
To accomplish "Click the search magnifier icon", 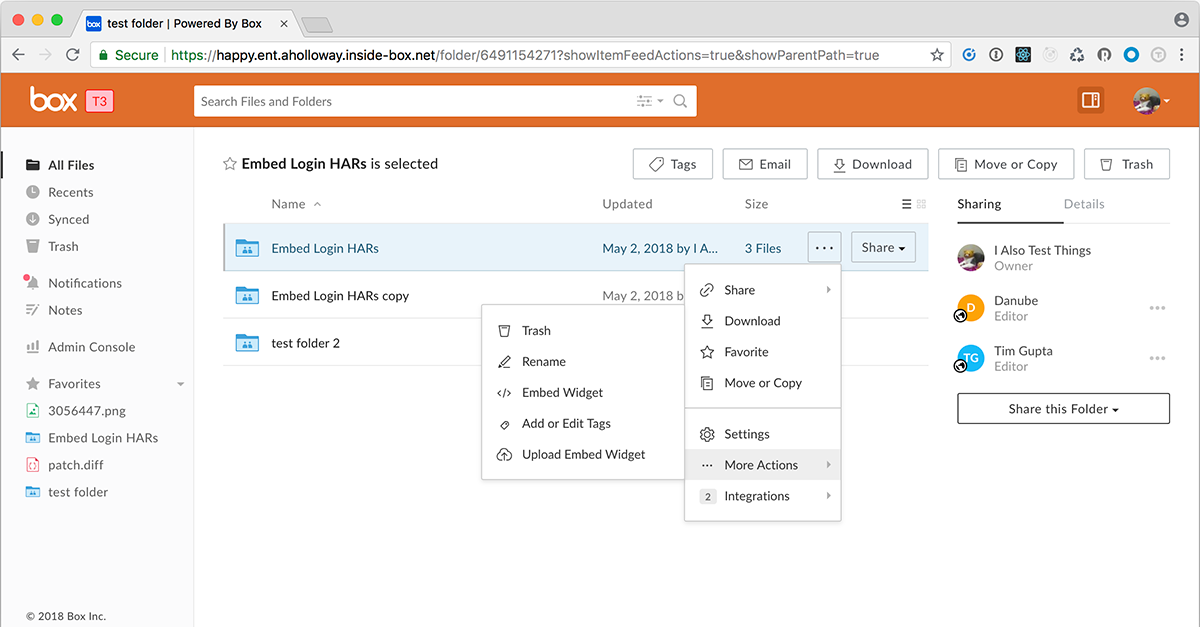I will 679,101.
